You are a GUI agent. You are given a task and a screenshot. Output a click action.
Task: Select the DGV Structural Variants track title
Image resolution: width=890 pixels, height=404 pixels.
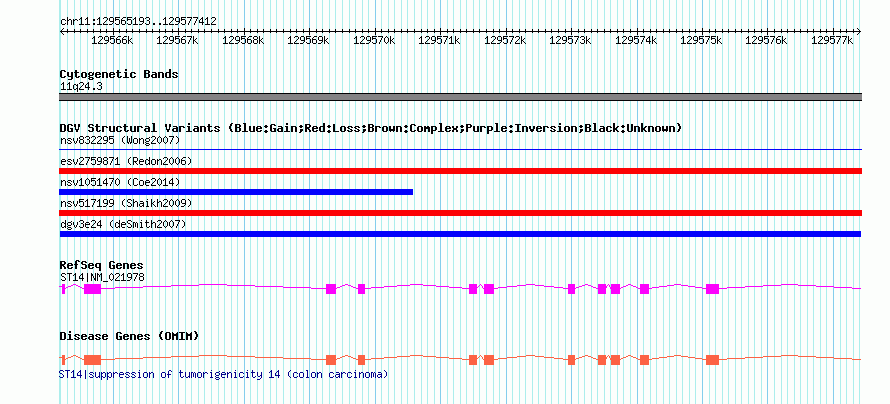(x=371, y=128)
